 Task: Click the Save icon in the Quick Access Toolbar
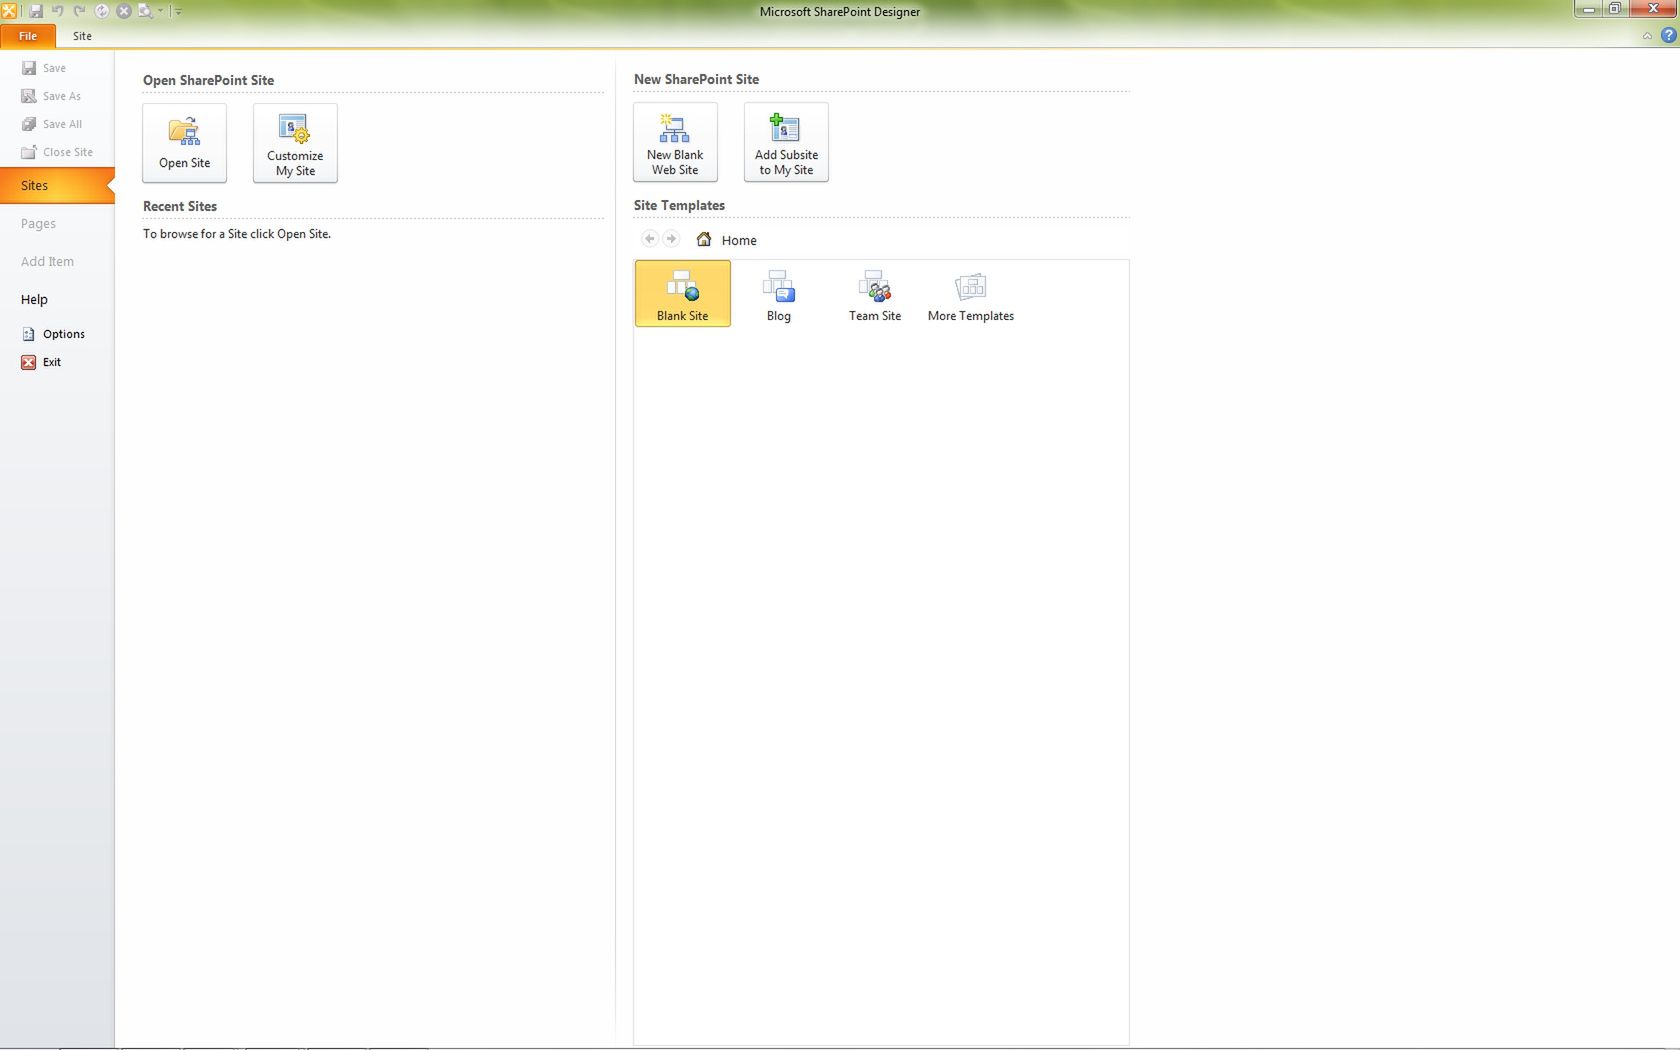pos(37,11)
